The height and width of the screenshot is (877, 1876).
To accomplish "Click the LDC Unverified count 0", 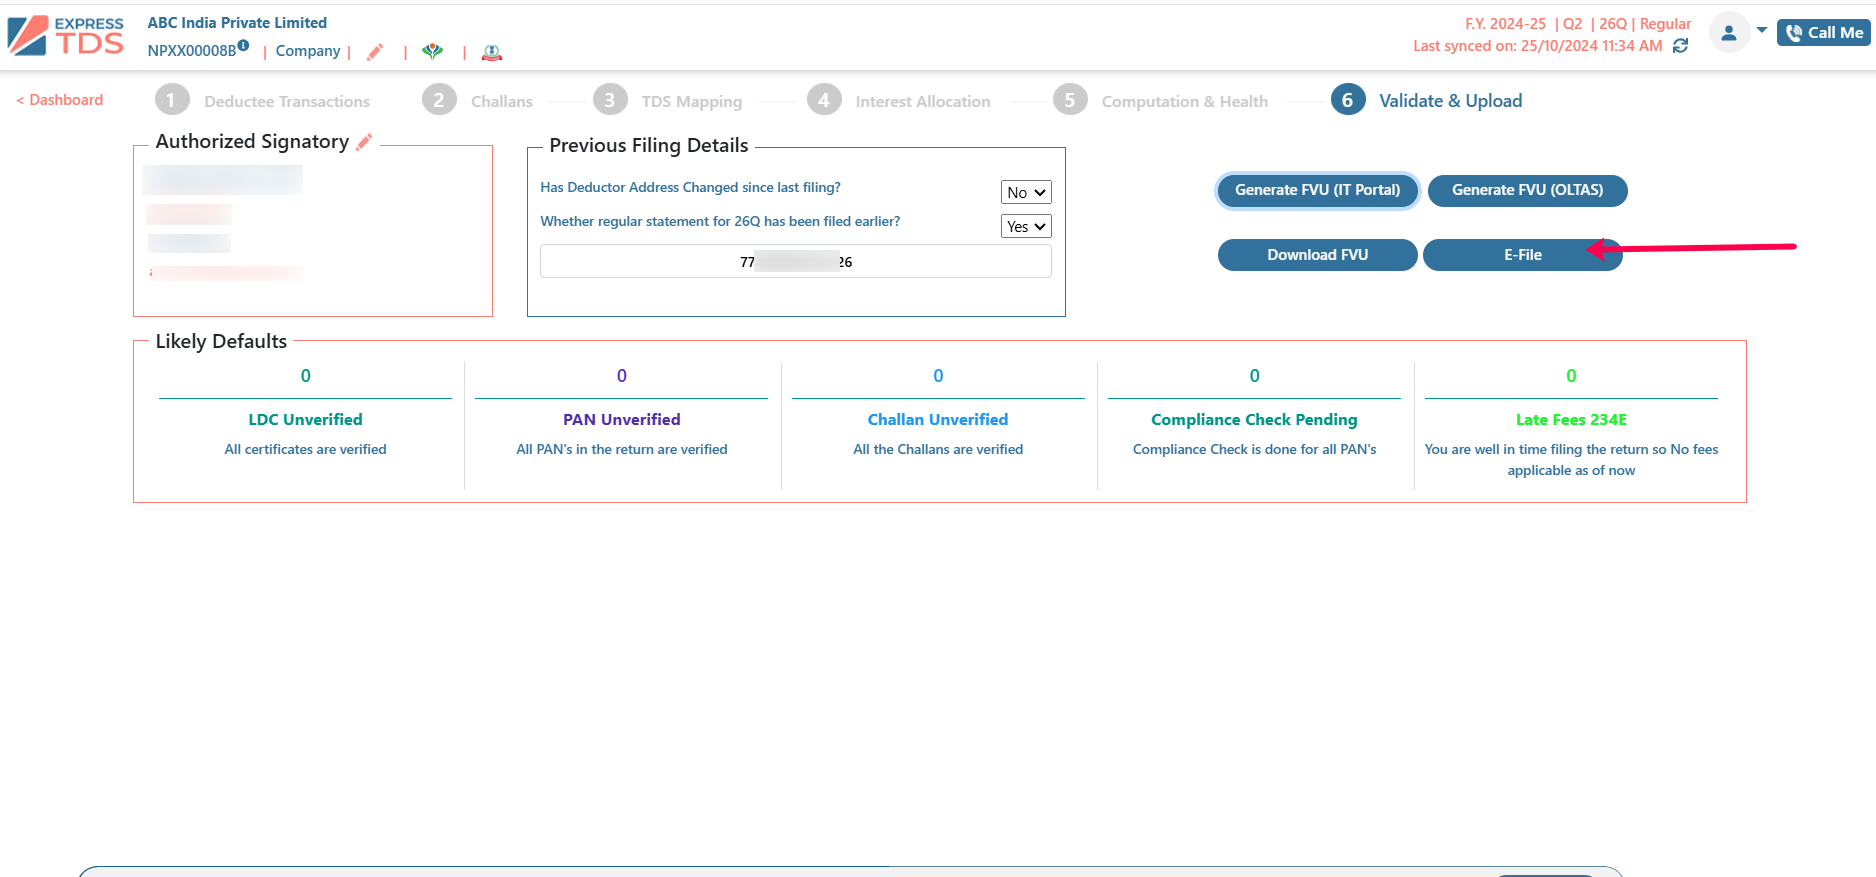I will click(x=306, y=376).
